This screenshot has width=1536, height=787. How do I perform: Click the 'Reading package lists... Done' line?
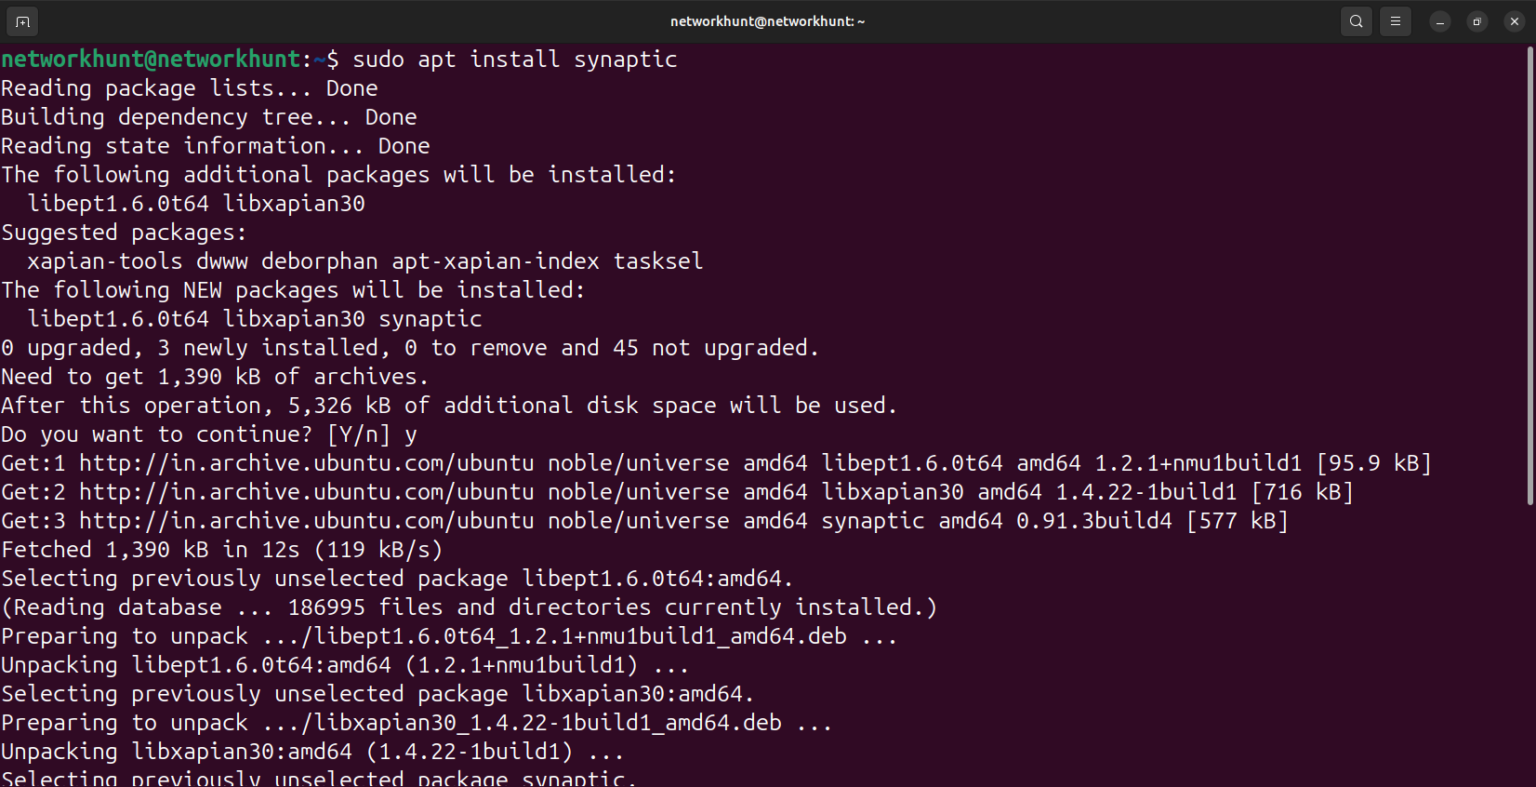189,88
